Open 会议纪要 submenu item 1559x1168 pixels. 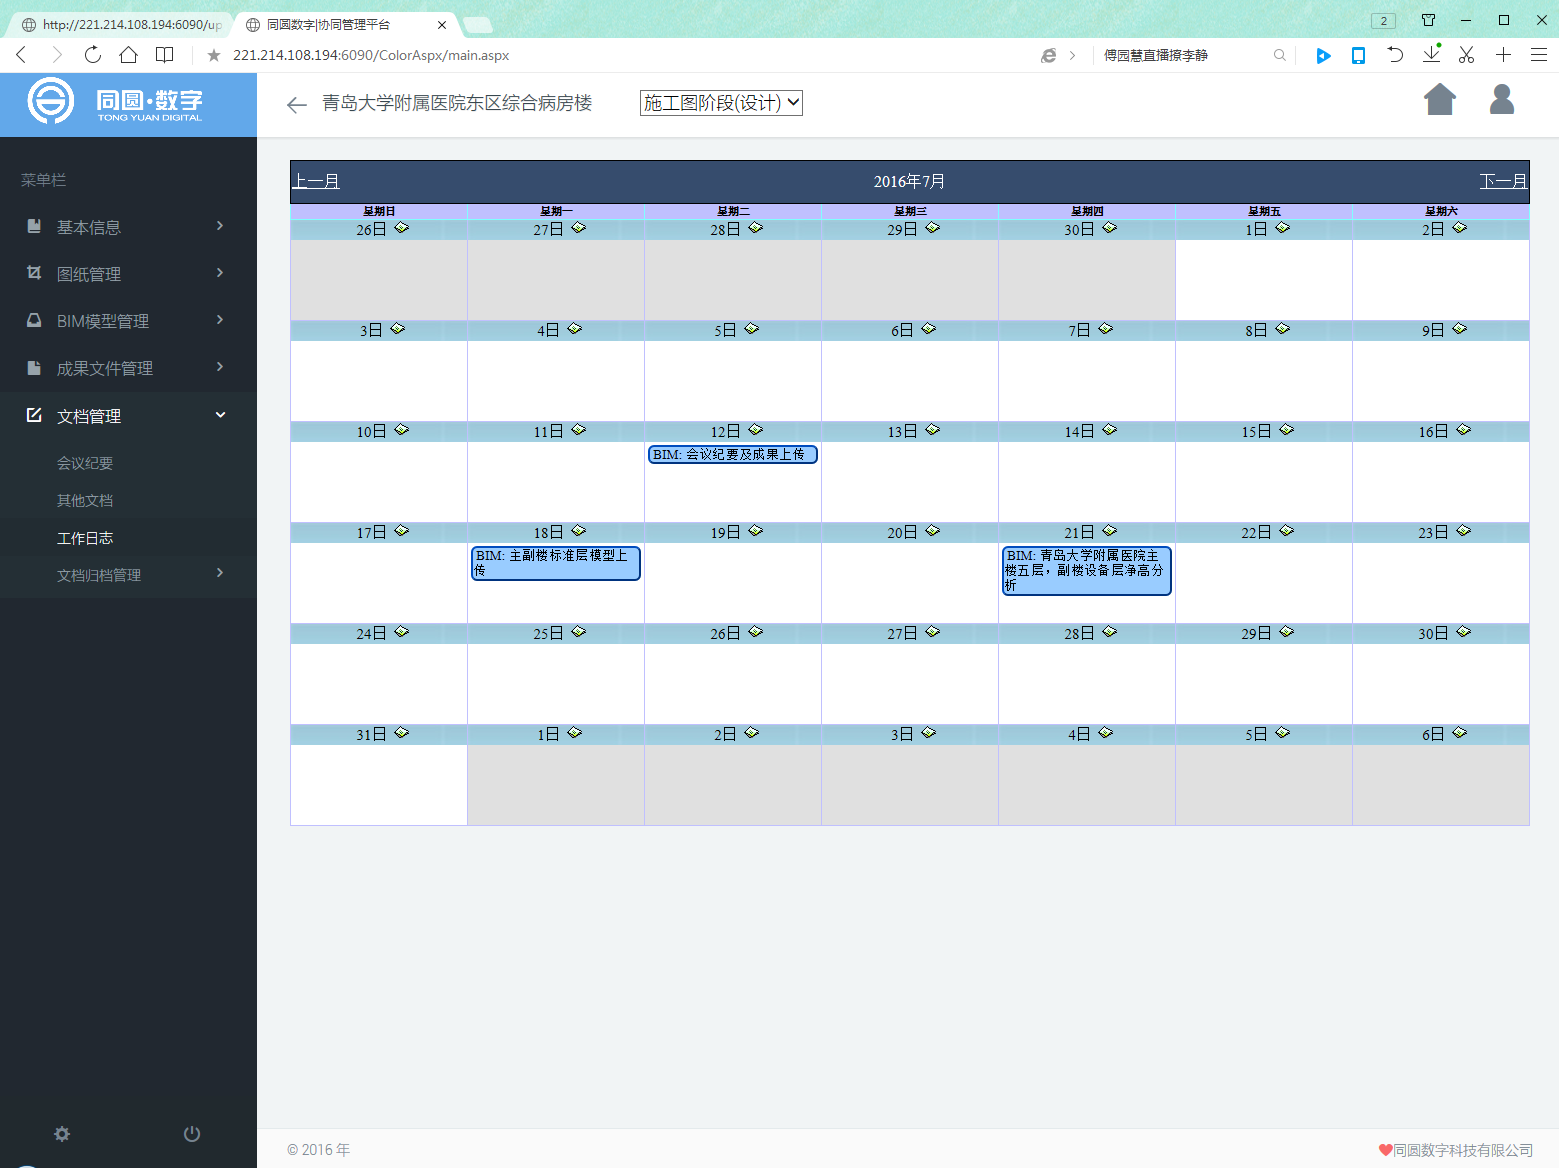pos(85,463)
